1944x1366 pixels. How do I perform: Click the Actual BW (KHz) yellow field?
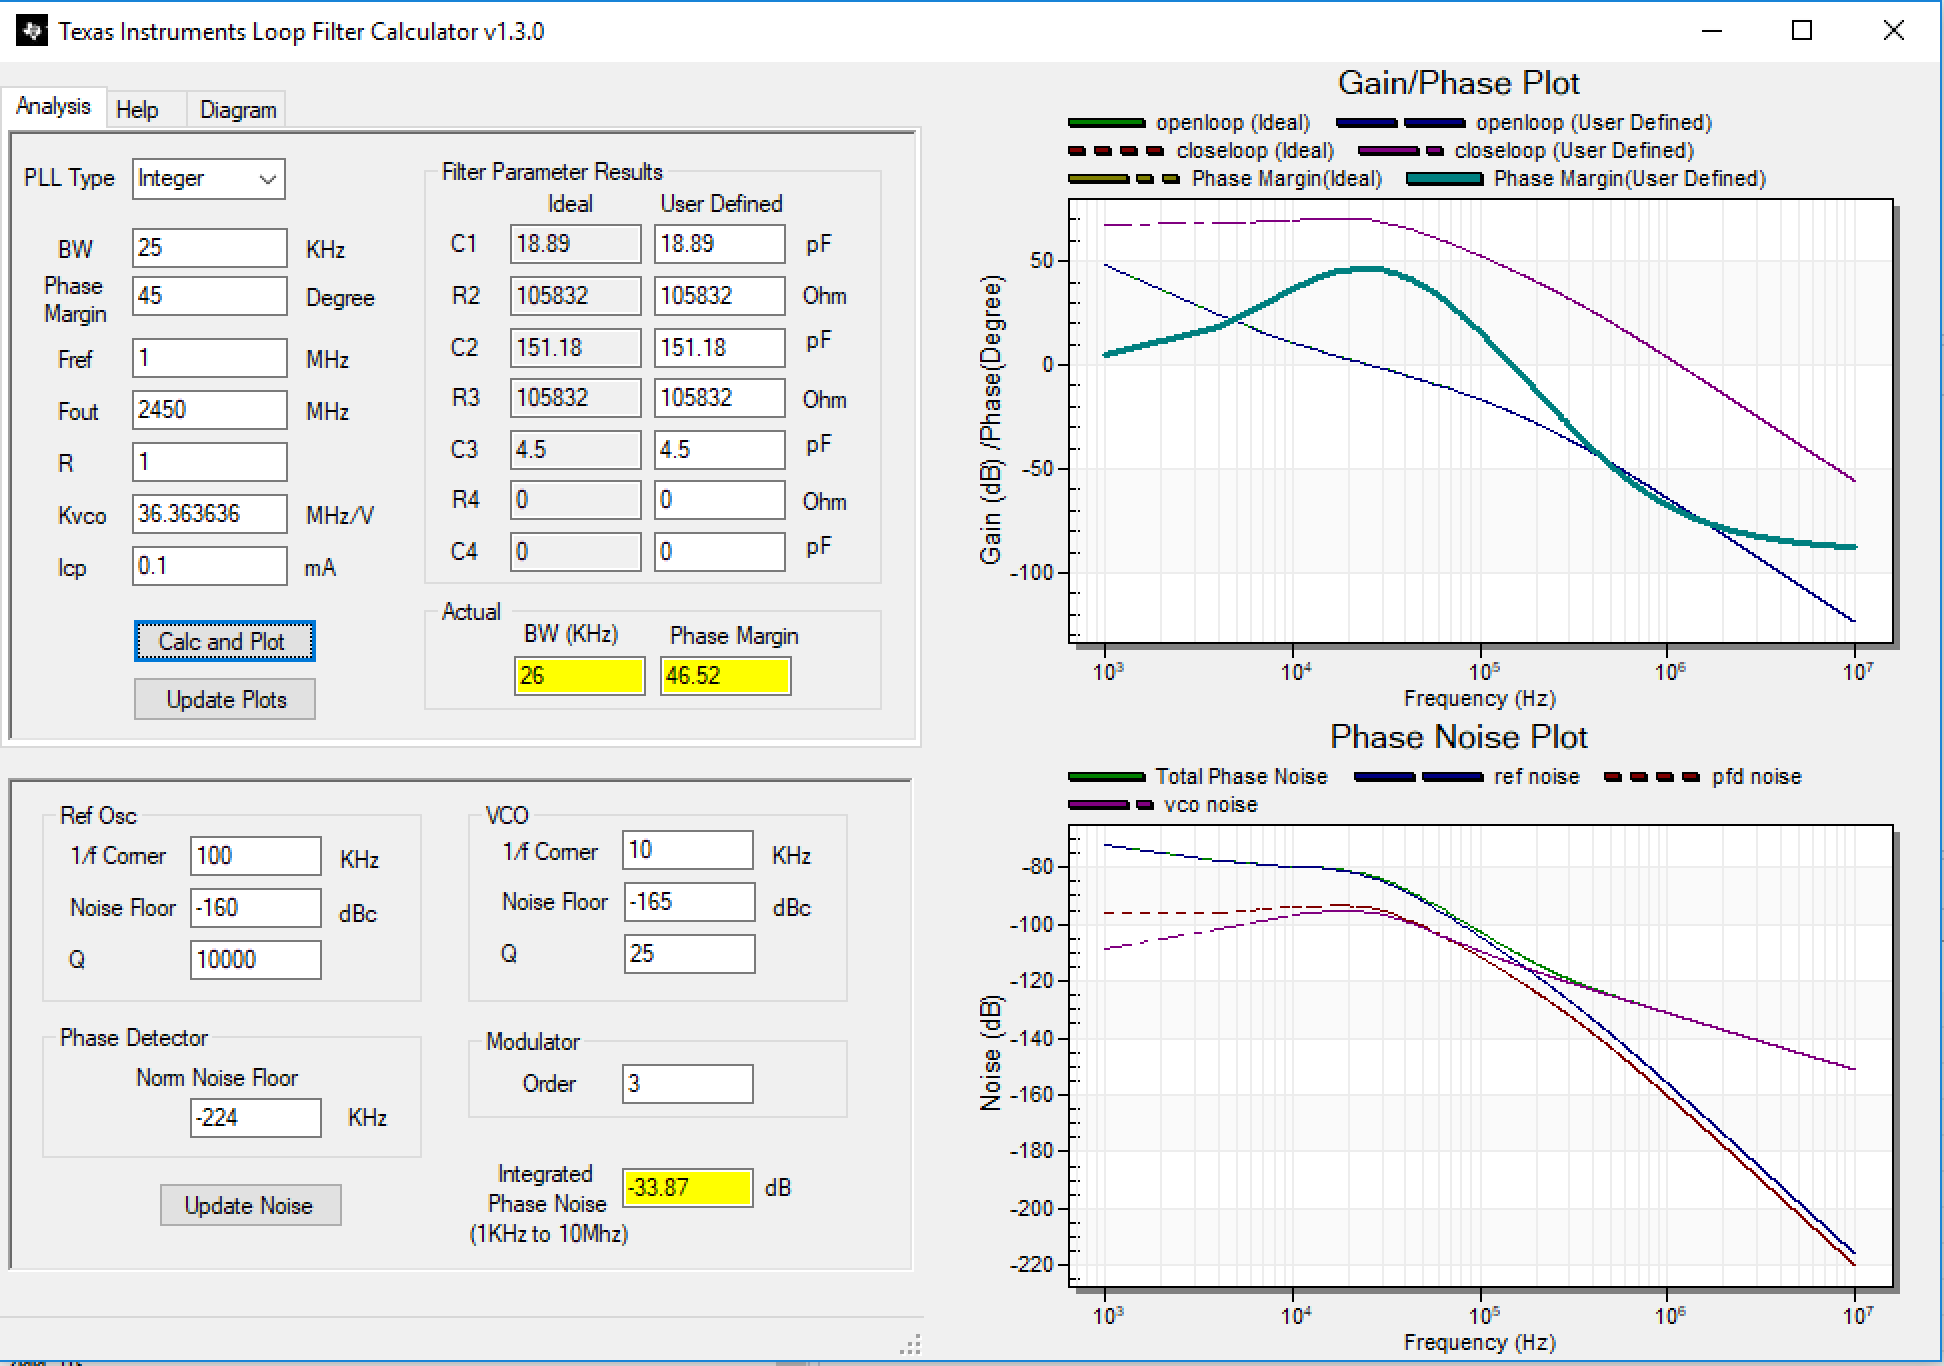coord(580,676)
